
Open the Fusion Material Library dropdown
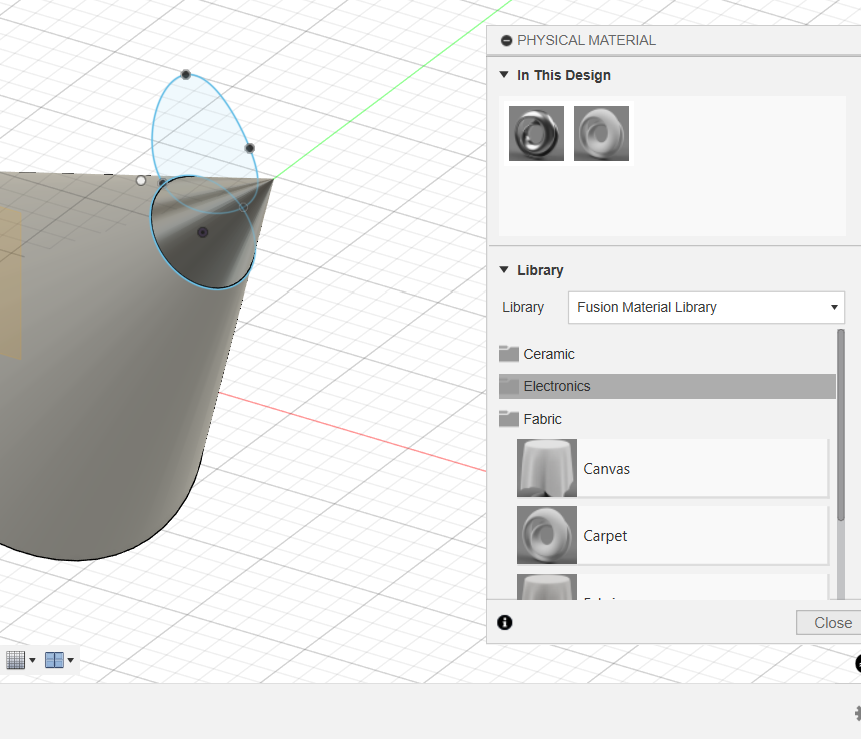click(706, 307)
